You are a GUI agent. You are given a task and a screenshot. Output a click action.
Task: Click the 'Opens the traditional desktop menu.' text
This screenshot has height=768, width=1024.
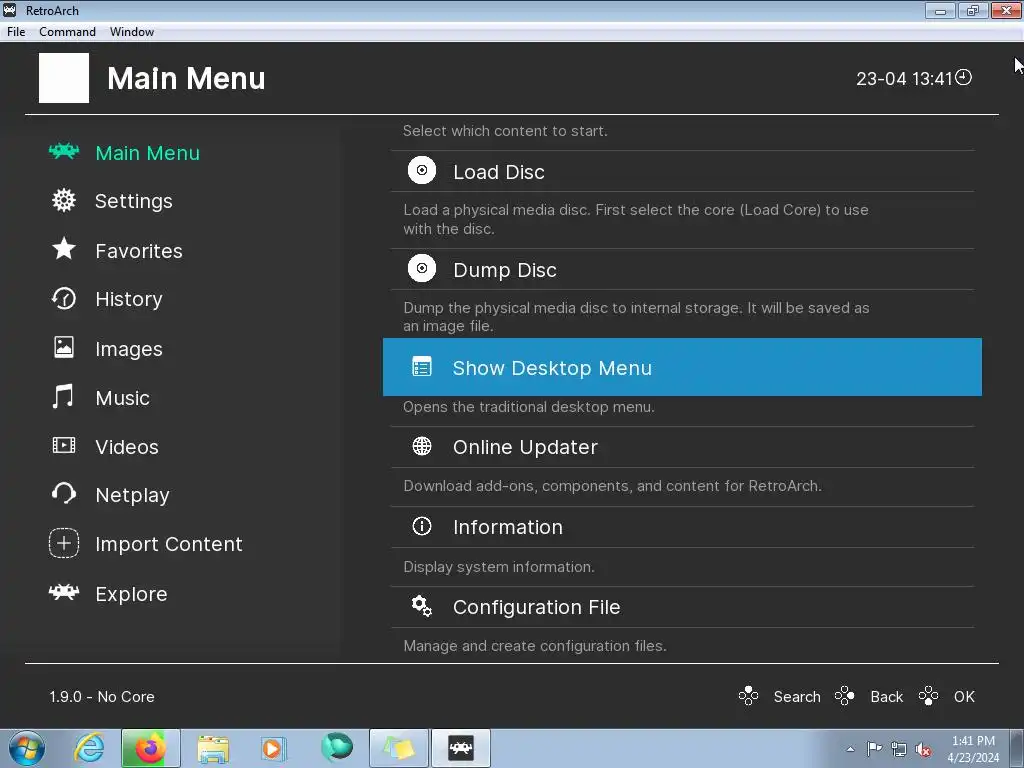[529, 407]
